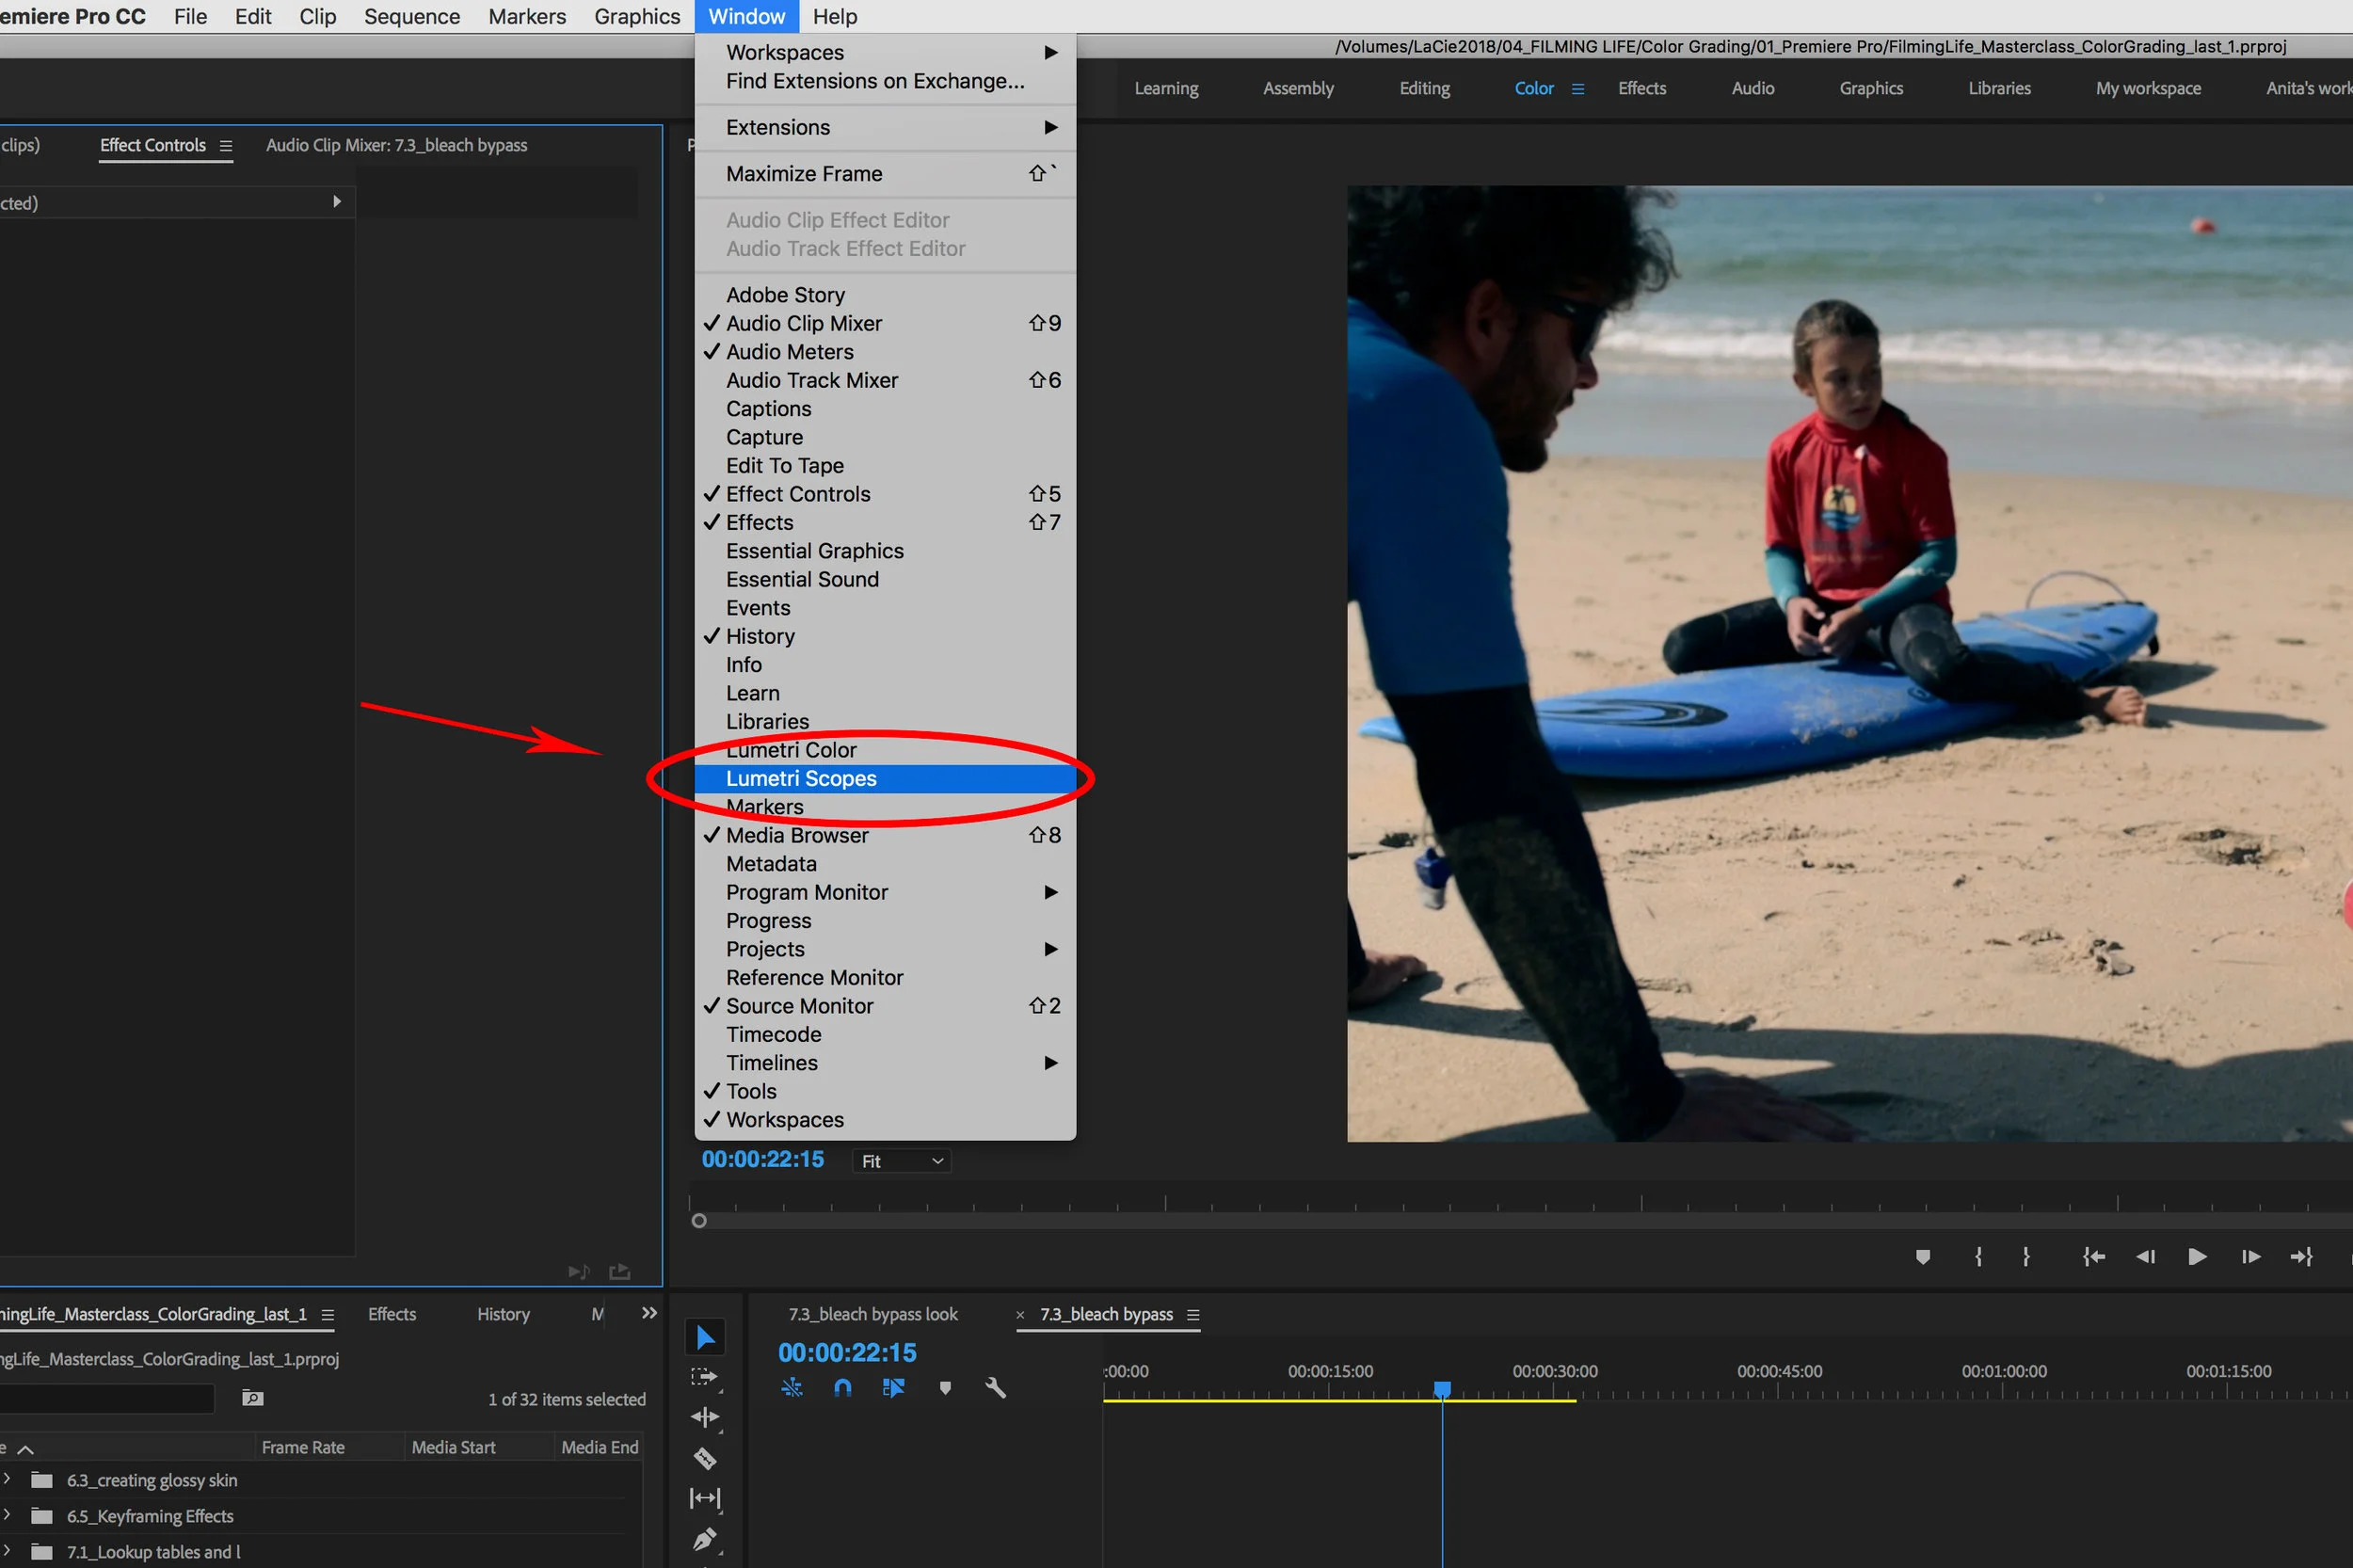2353x1568 pixels.
Task: Open the Help menu
Action: click(x=835, y=17)
